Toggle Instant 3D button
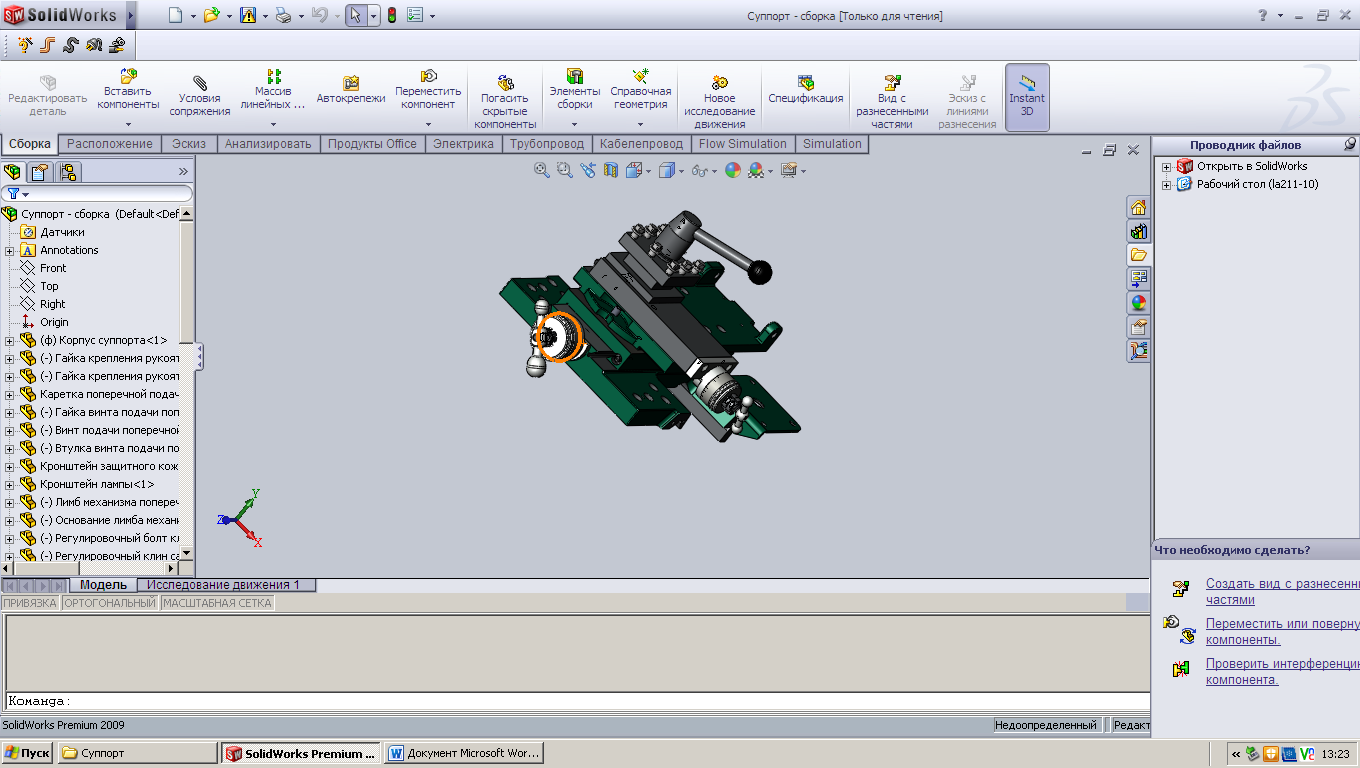1360x768 pixels. coord(1027,97)
